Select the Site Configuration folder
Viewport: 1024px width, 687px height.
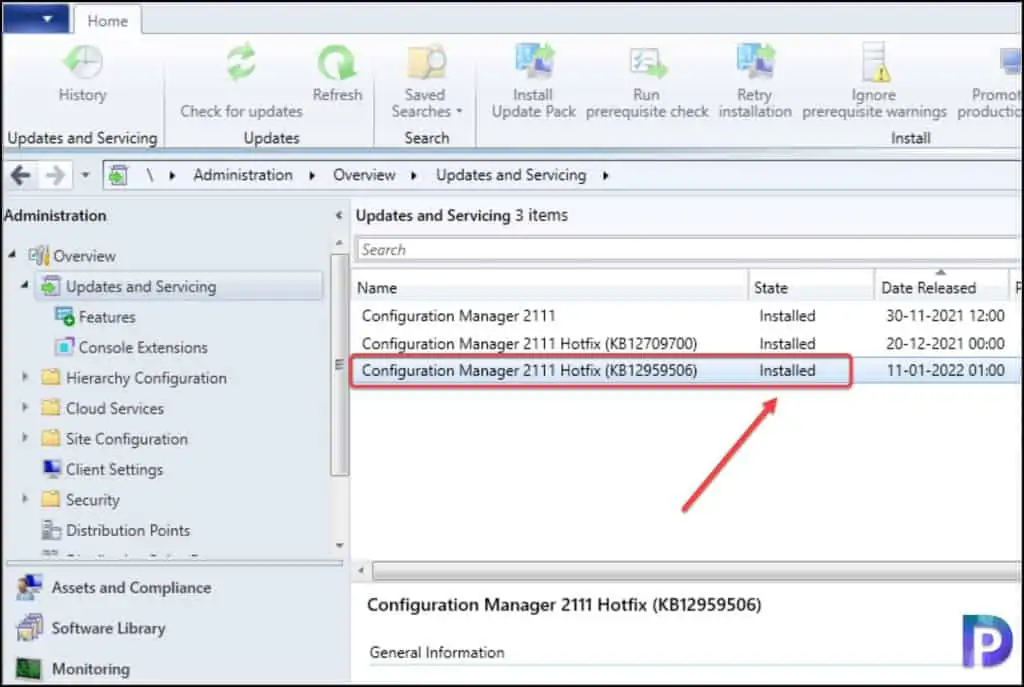click(x=127, y=439)
